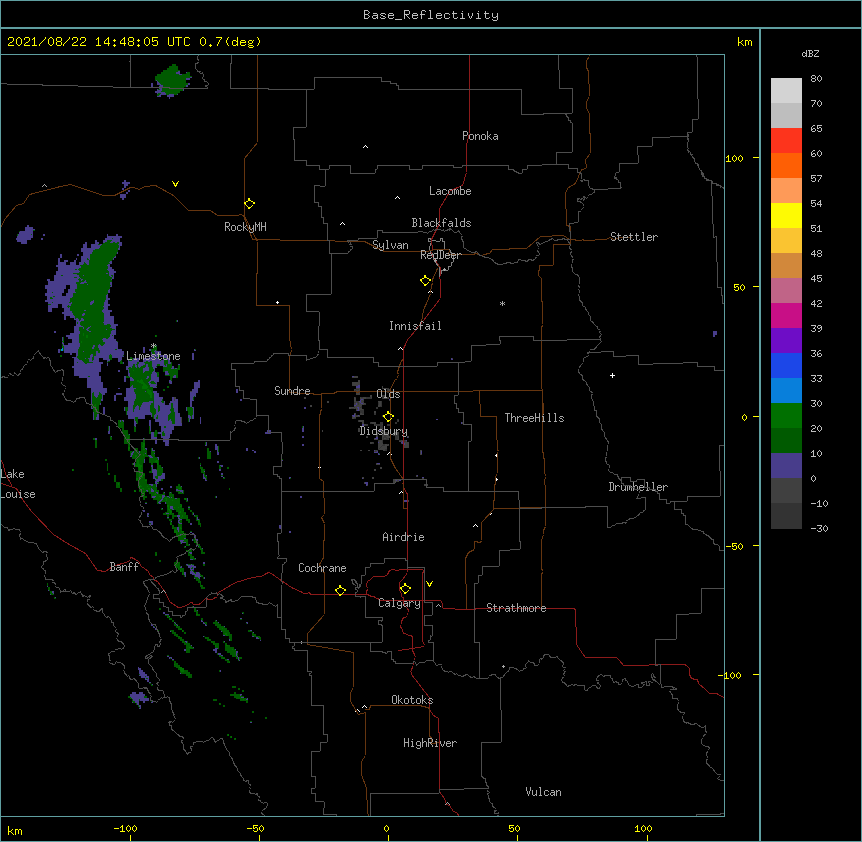
Task: Select the yellow diamond marker beside Olds
Action: click(x=388, y=417)
